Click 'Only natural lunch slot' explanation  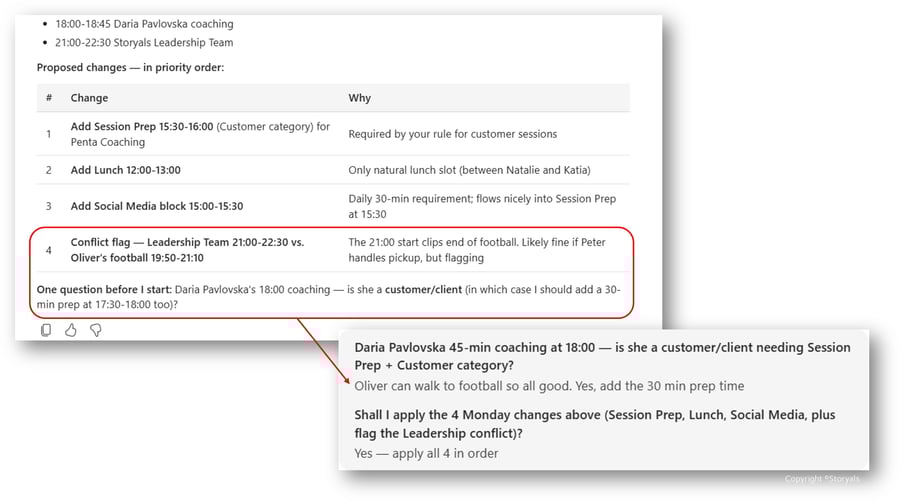click(x=469, y=170)
